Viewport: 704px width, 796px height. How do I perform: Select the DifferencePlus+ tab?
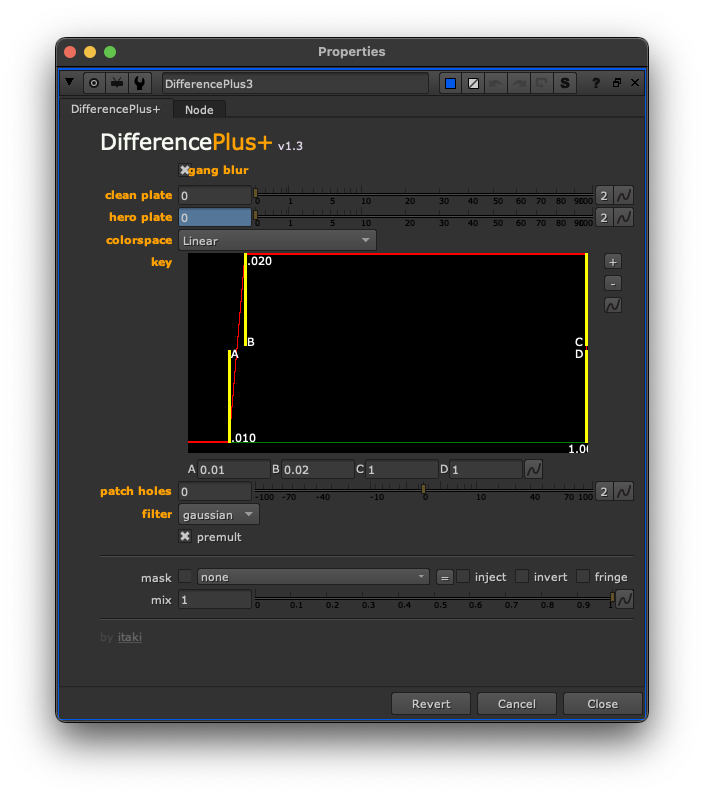tap(116, 109)
